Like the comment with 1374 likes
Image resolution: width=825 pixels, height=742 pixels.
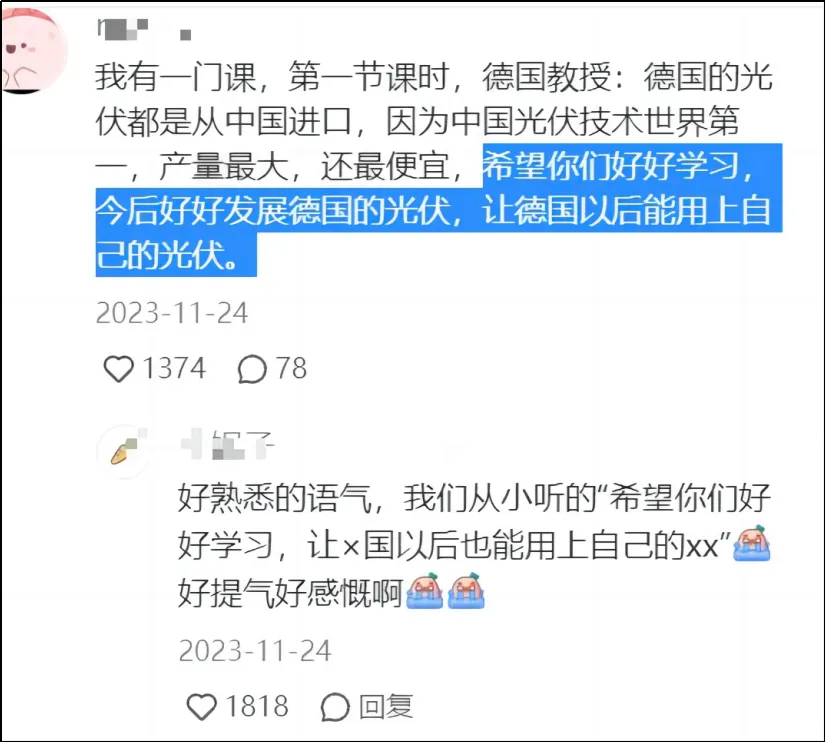click(x=118, y=368)
